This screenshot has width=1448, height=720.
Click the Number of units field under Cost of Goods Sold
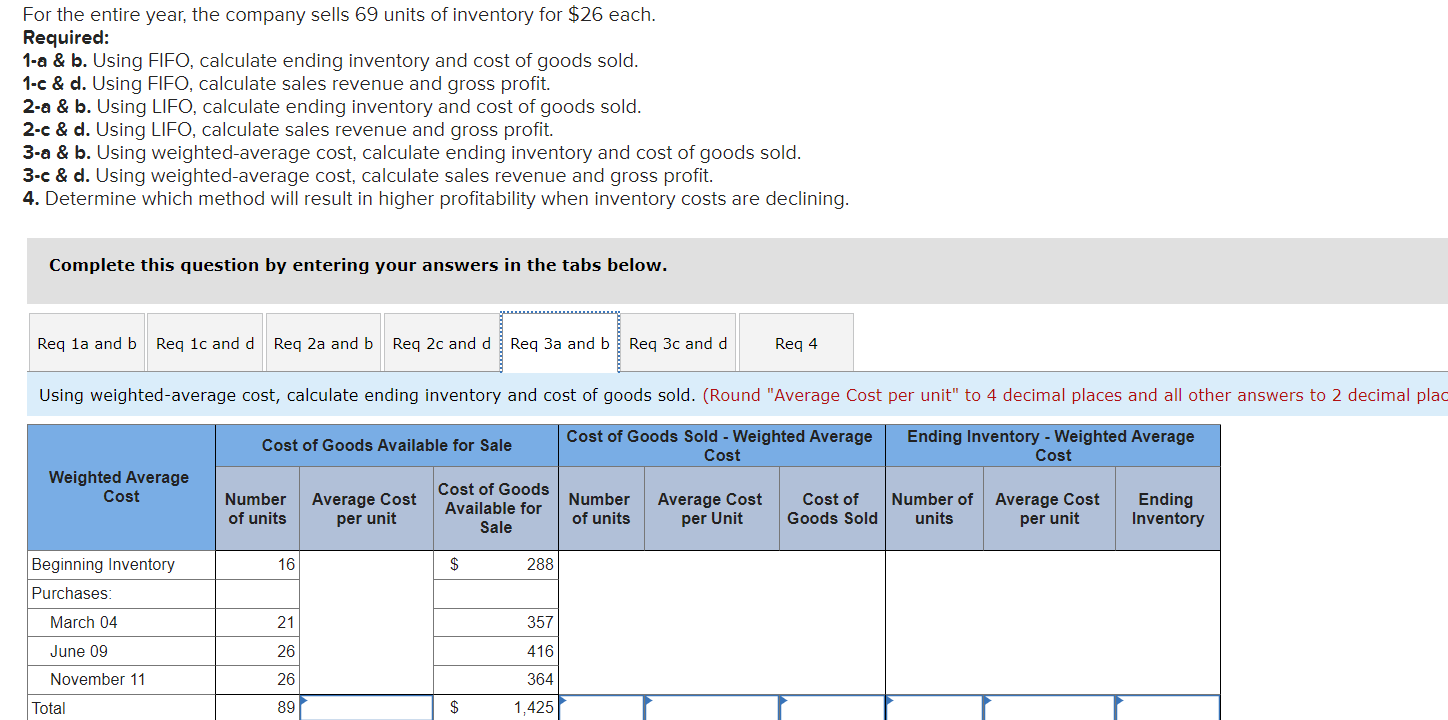click(600, 710)
